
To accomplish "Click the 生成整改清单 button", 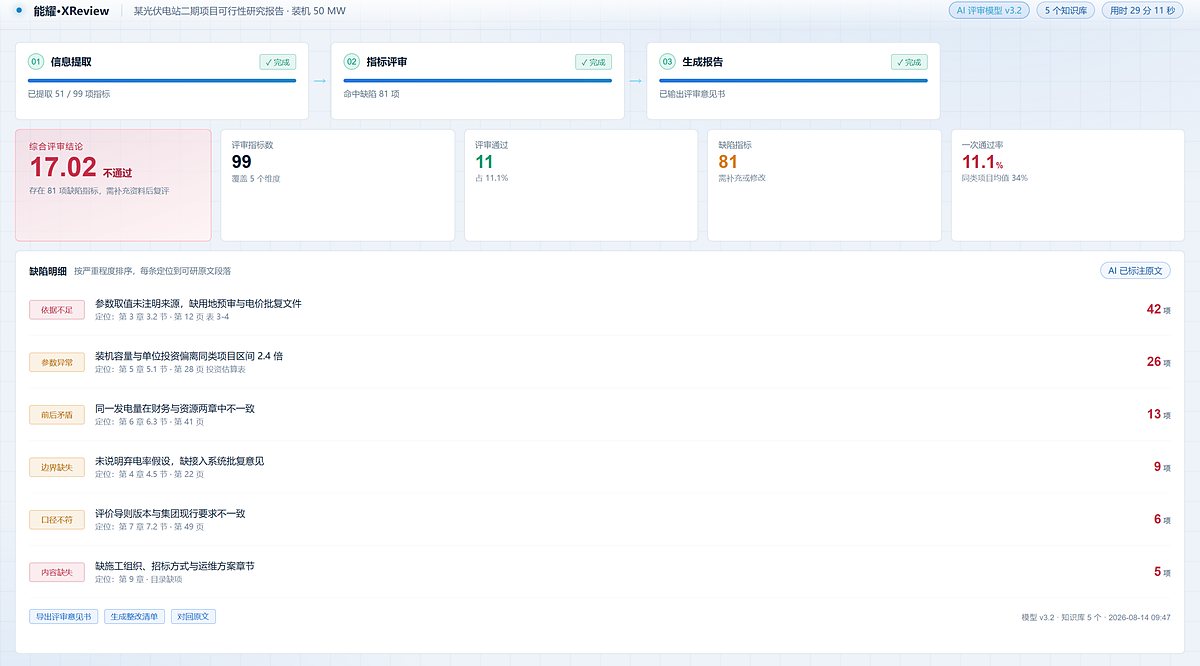I will pos(134,617).
